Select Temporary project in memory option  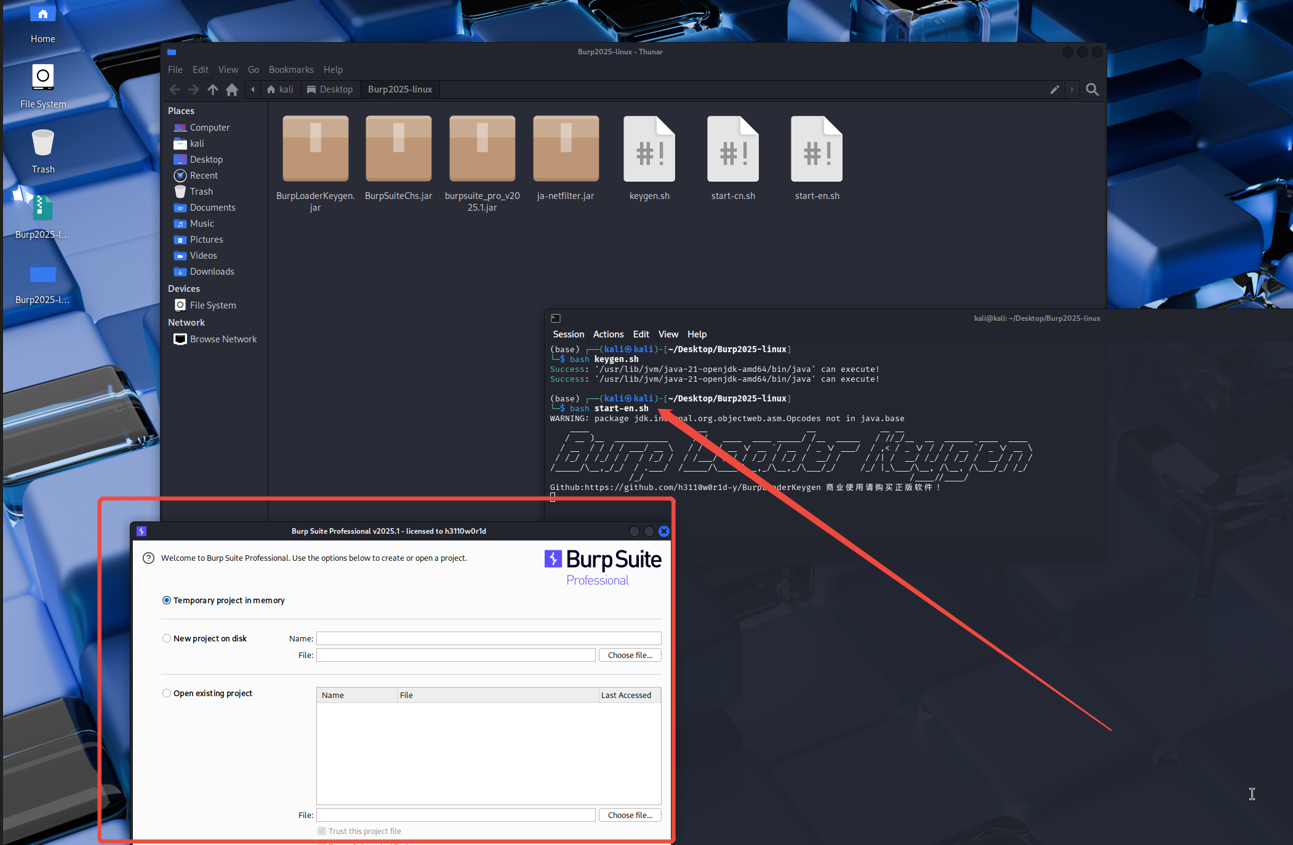coord(167,601)
